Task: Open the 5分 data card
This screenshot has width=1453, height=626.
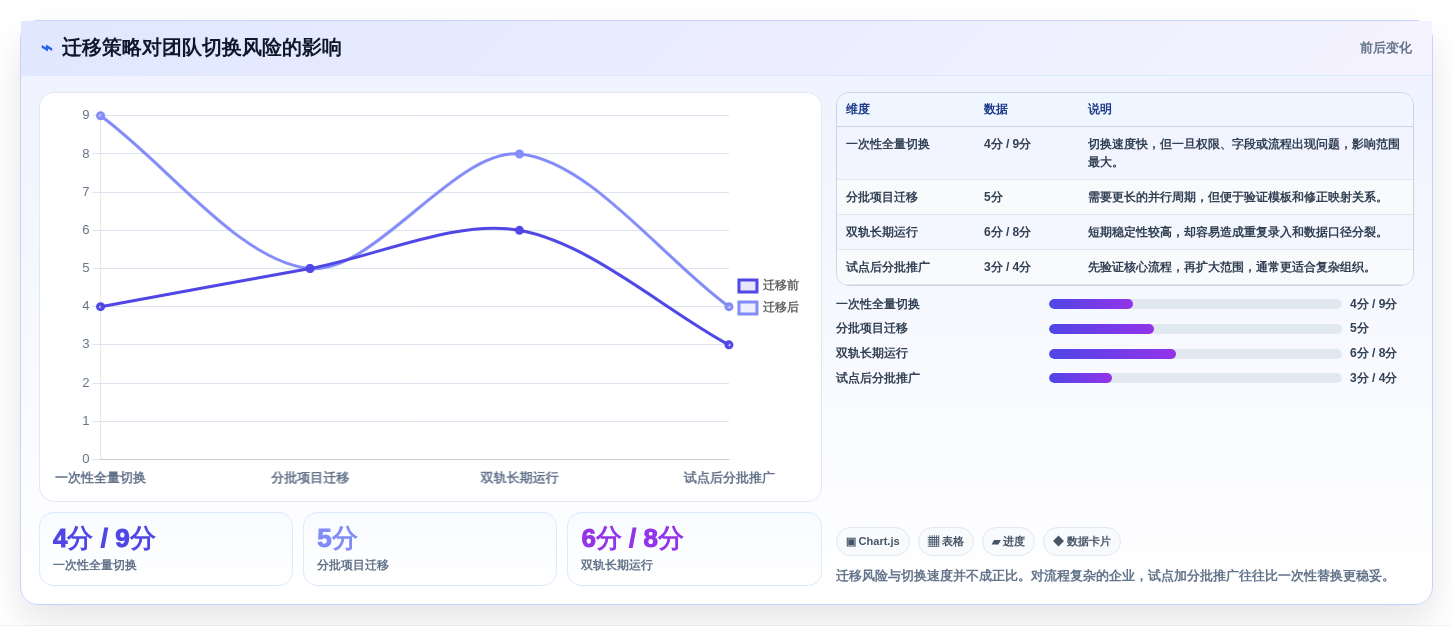Action: coord(430,549)
